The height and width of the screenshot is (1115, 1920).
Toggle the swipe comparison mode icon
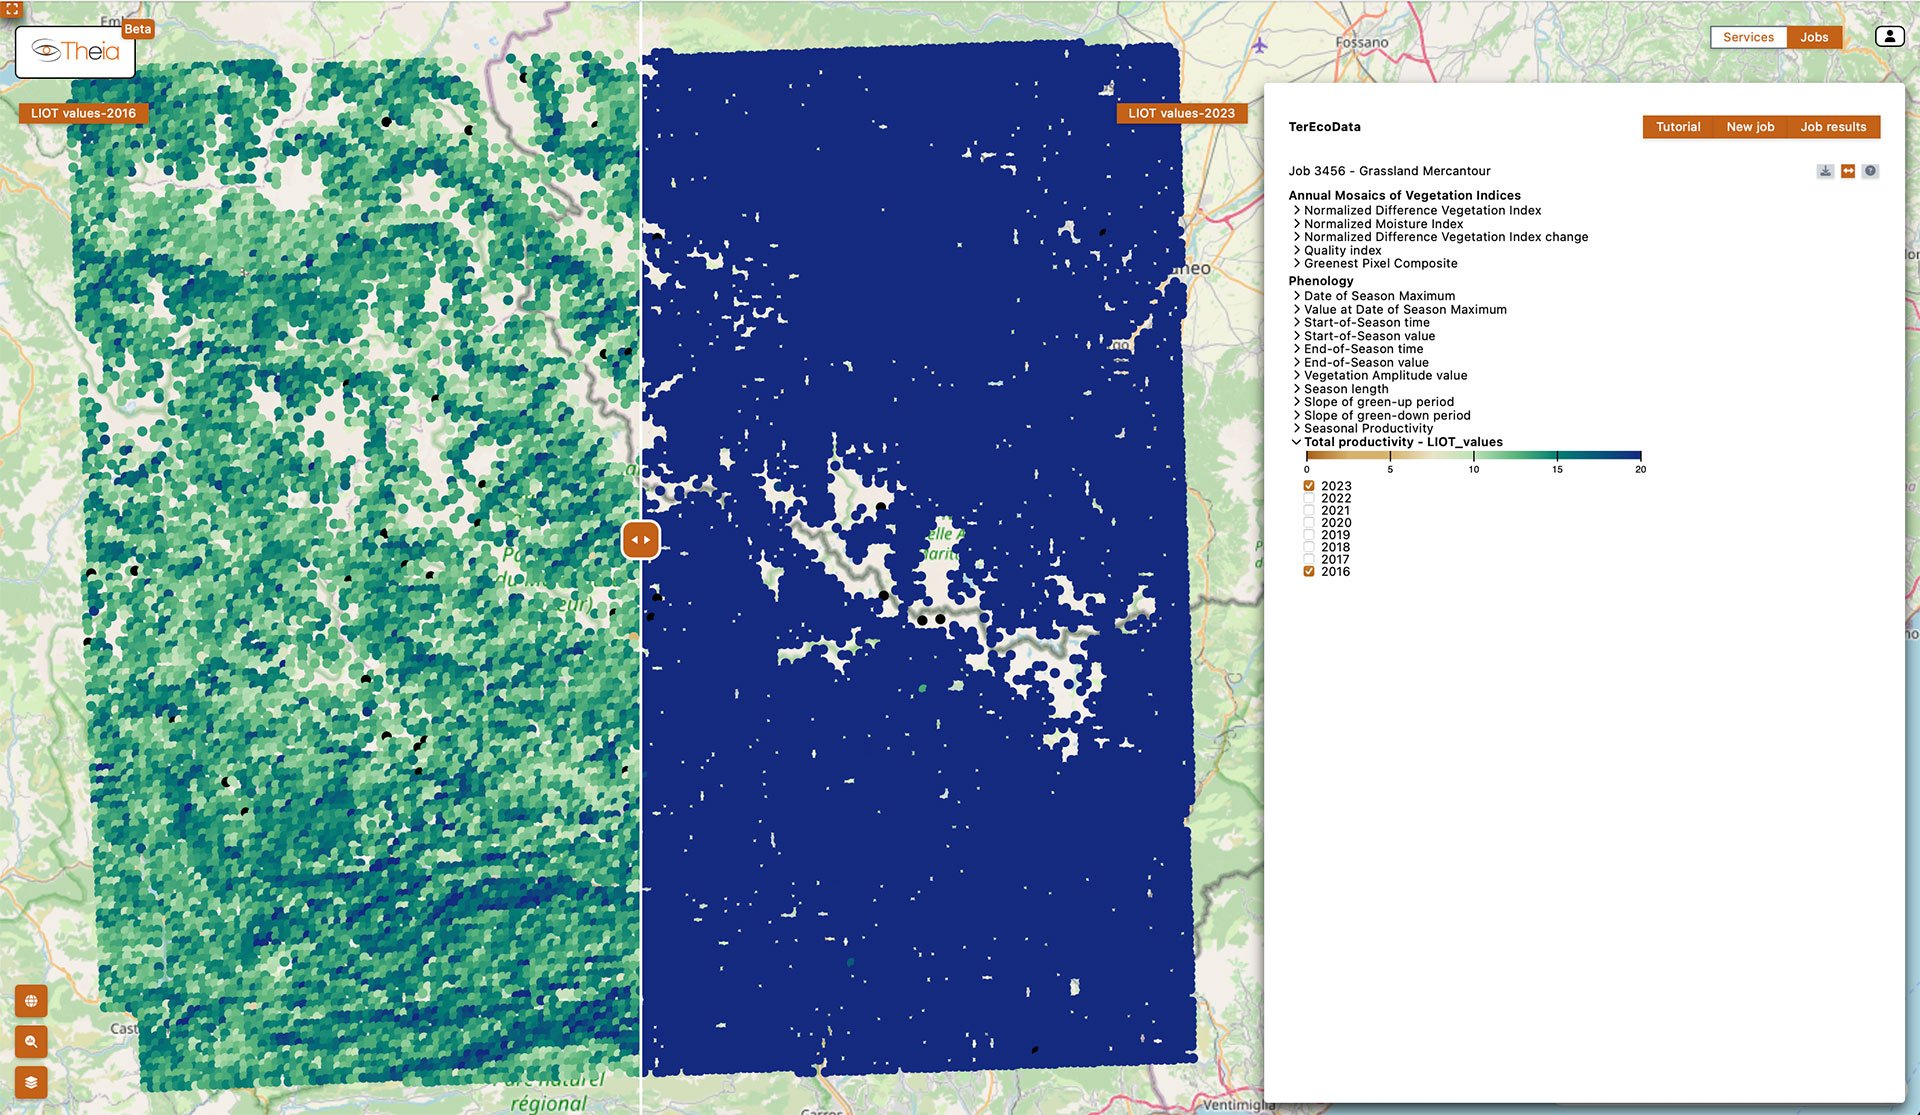pos(1848,171)
